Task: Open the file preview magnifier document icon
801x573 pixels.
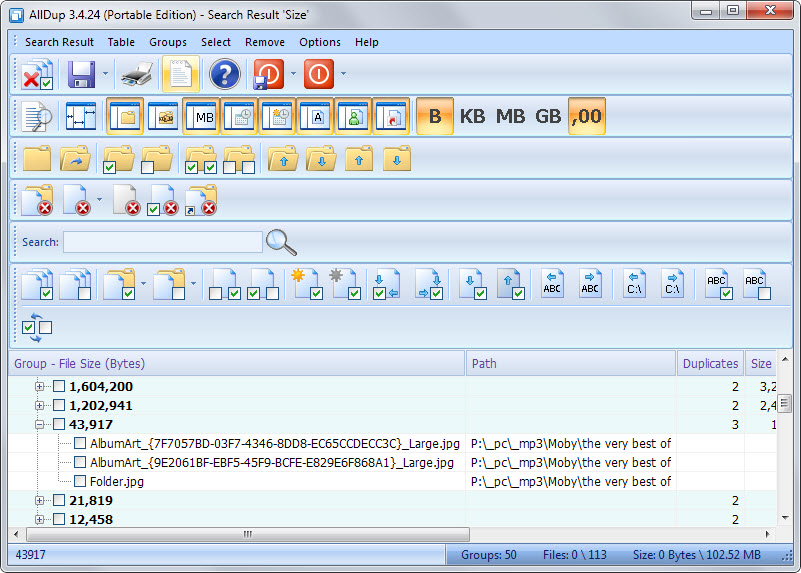Action: click(38, 116)
